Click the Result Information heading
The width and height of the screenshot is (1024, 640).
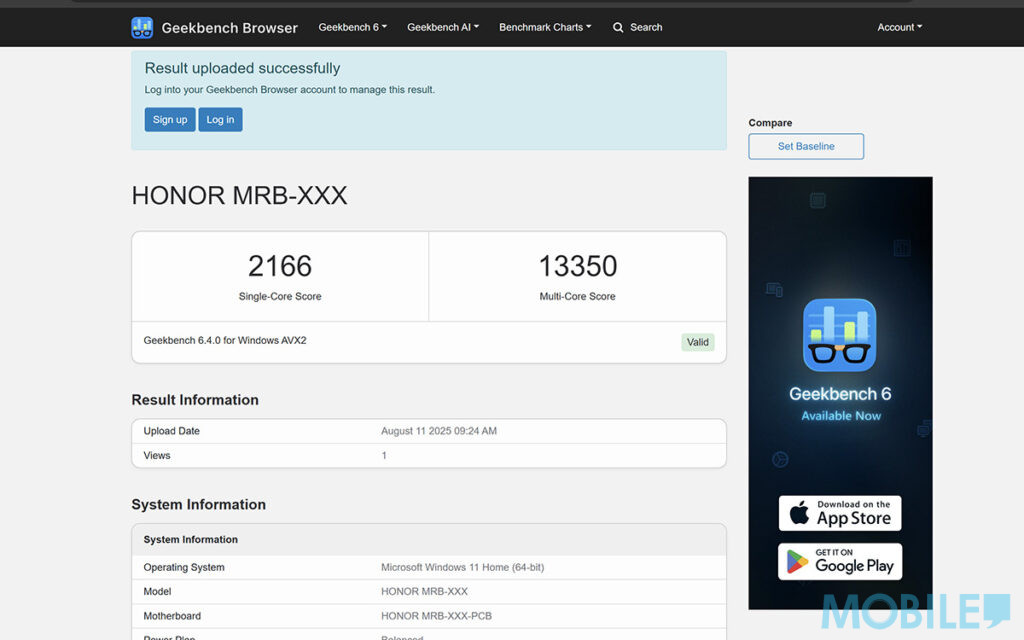click(195, 400)
